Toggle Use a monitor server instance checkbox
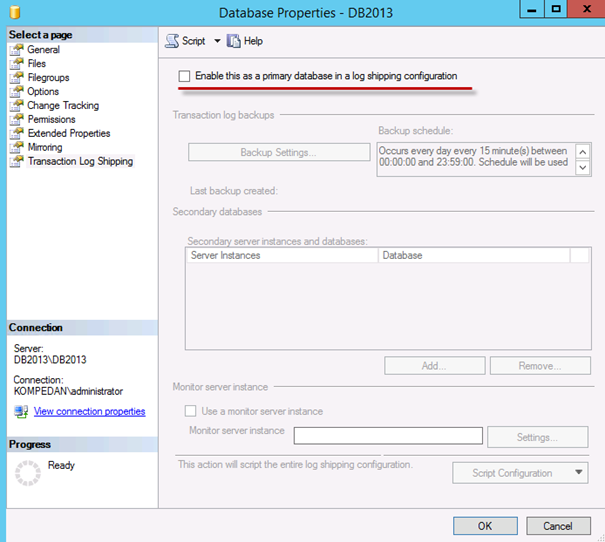This screenshot has width=605, height=542. click(190, 411)
